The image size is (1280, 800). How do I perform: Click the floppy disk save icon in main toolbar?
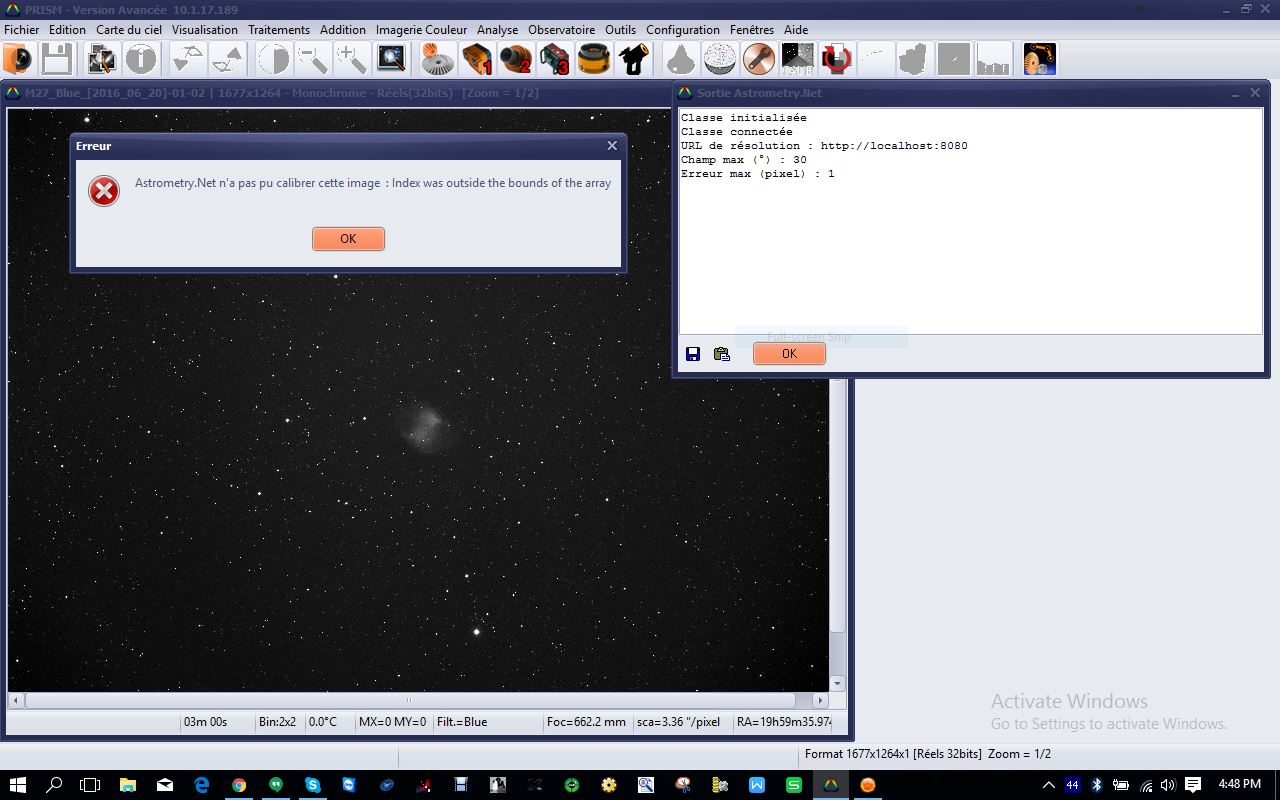click(56, 60)
